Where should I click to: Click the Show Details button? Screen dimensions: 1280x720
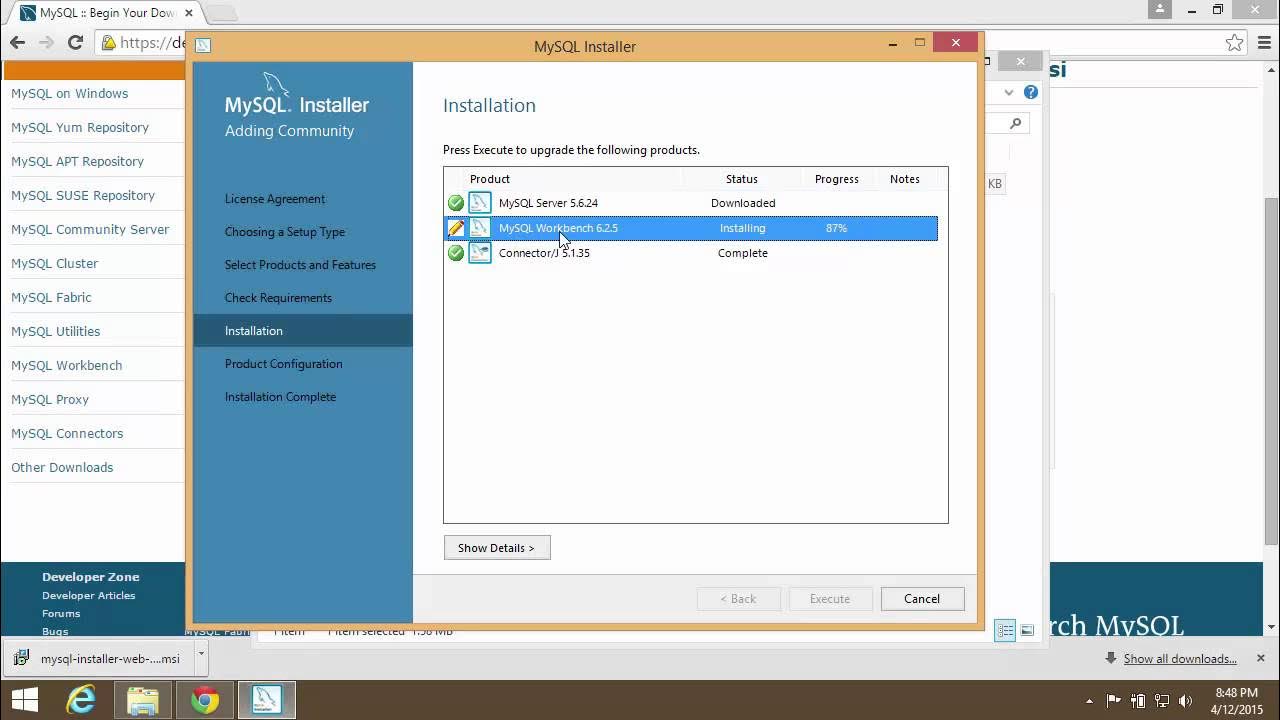tap(497, 548)
